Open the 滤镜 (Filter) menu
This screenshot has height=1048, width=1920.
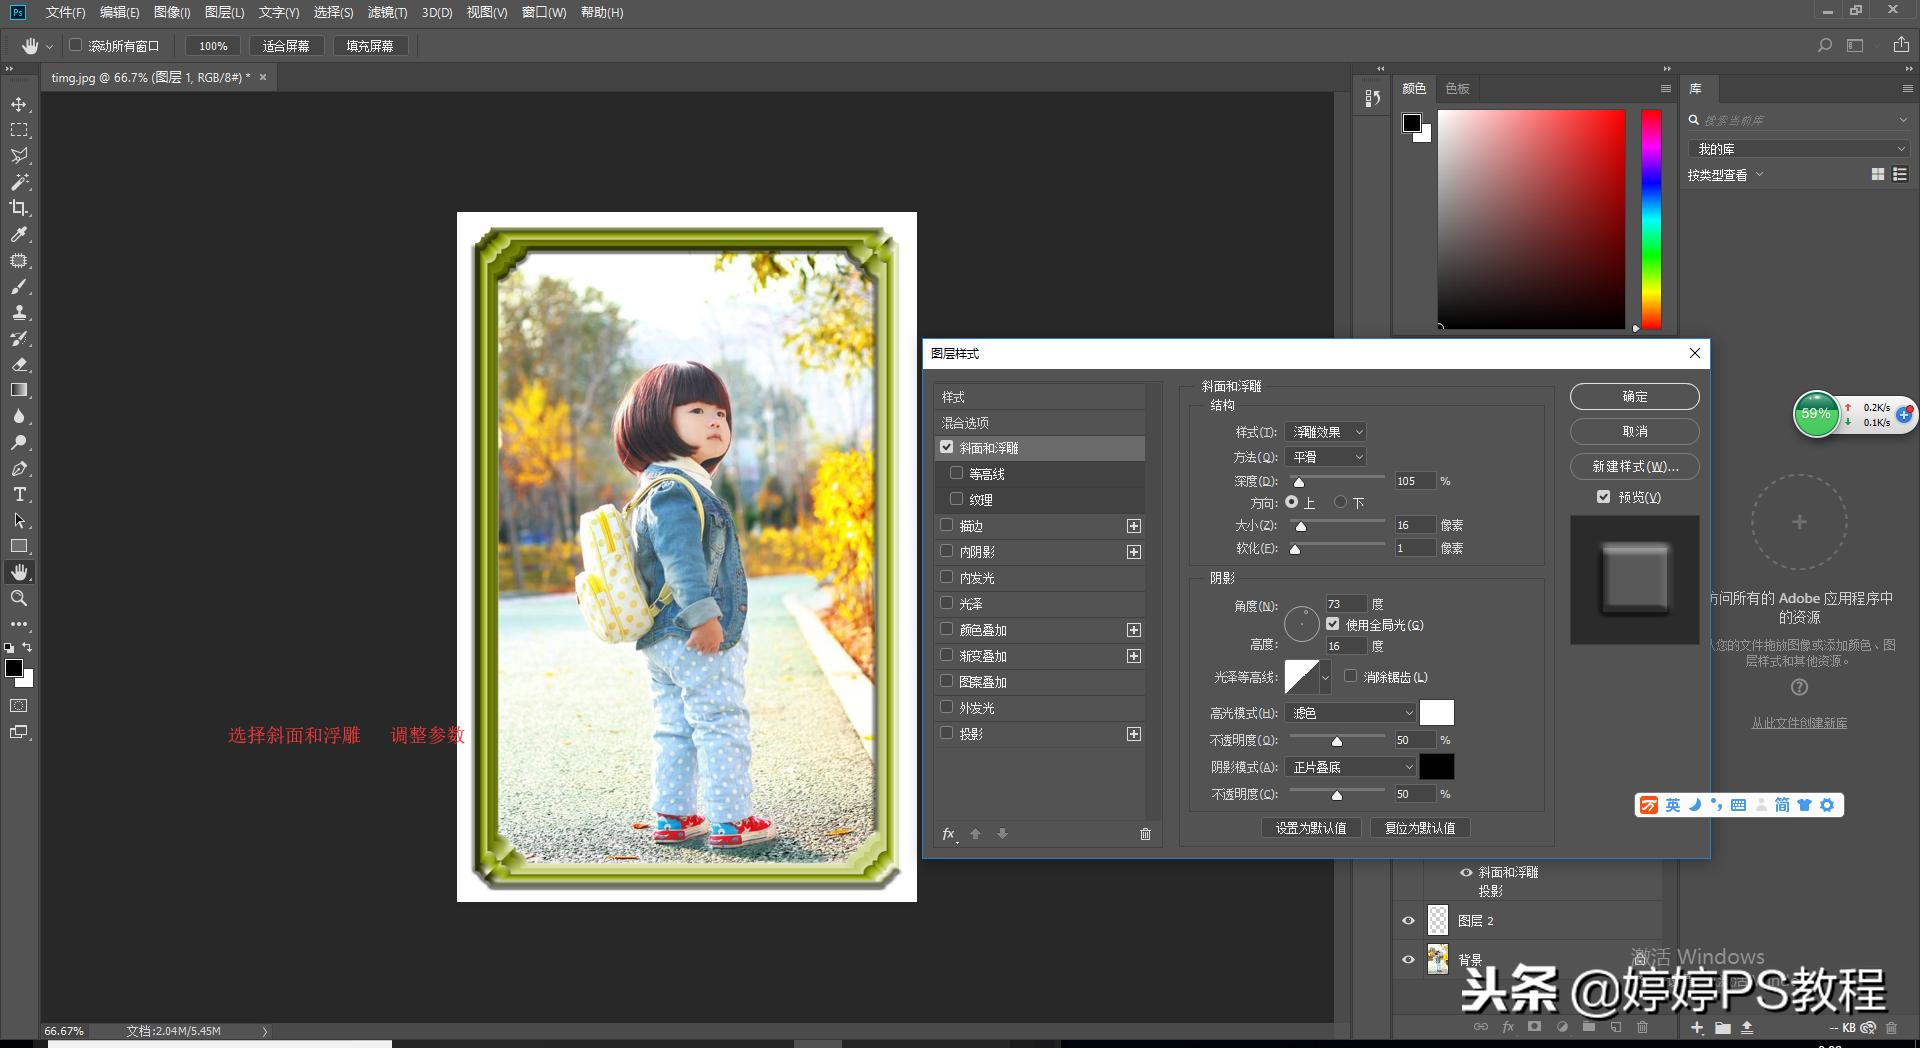(x=387, y=12)
